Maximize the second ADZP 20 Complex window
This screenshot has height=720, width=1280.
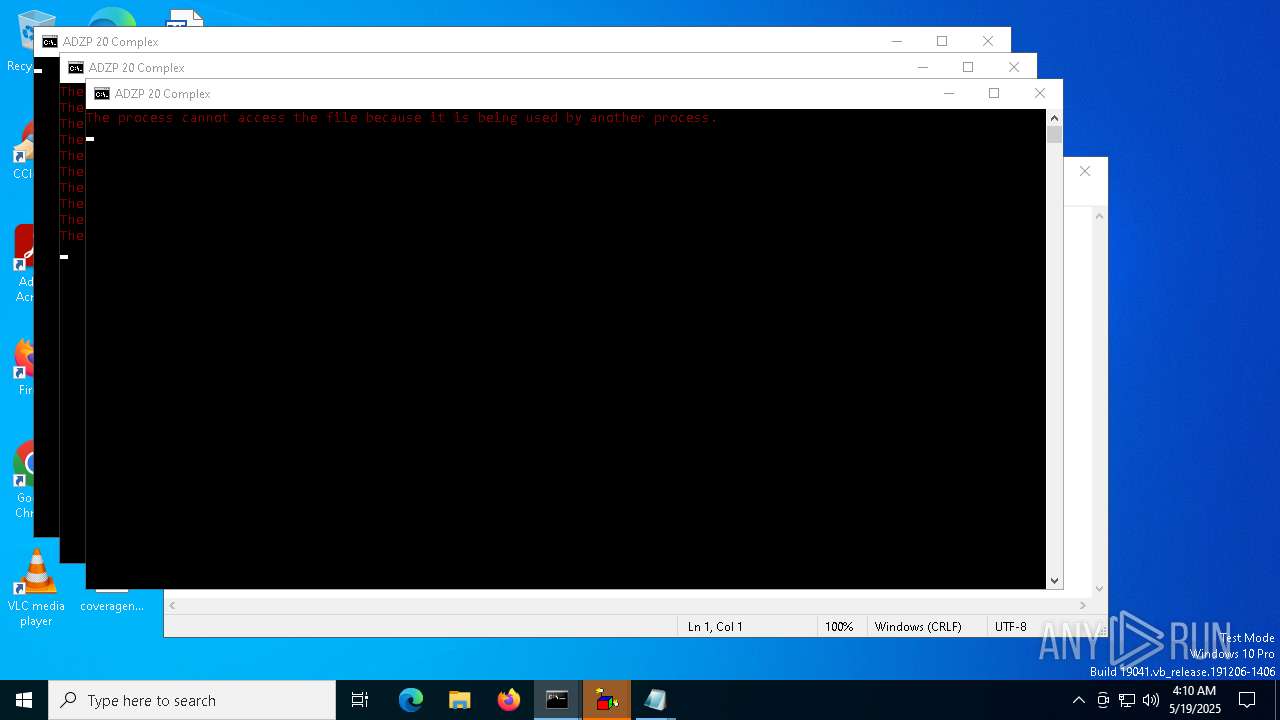point(968,67)
